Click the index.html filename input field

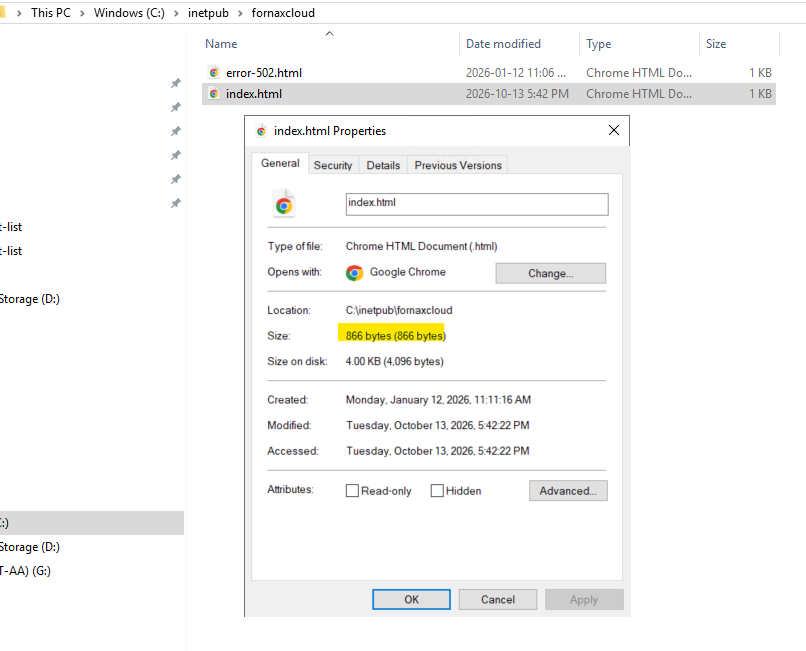click(x=477, y=204)
